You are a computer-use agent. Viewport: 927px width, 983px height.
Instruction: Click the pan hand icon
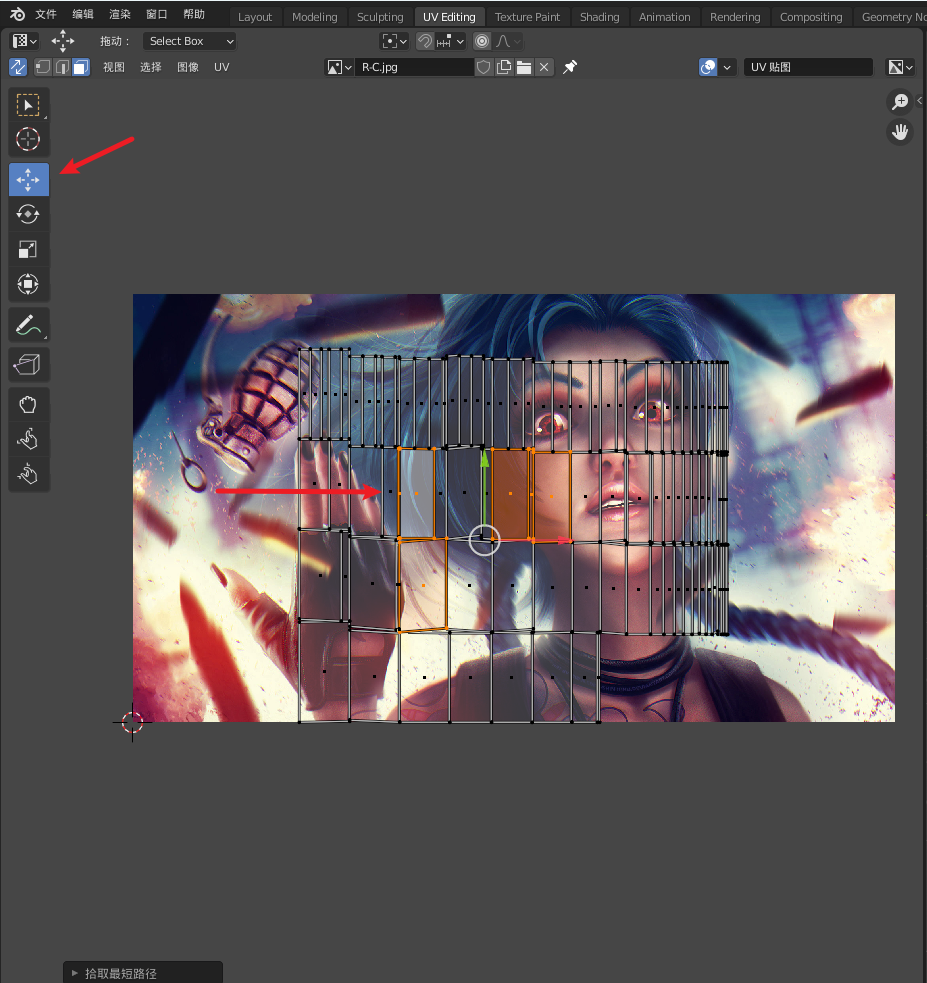click(x=900, y=132)
